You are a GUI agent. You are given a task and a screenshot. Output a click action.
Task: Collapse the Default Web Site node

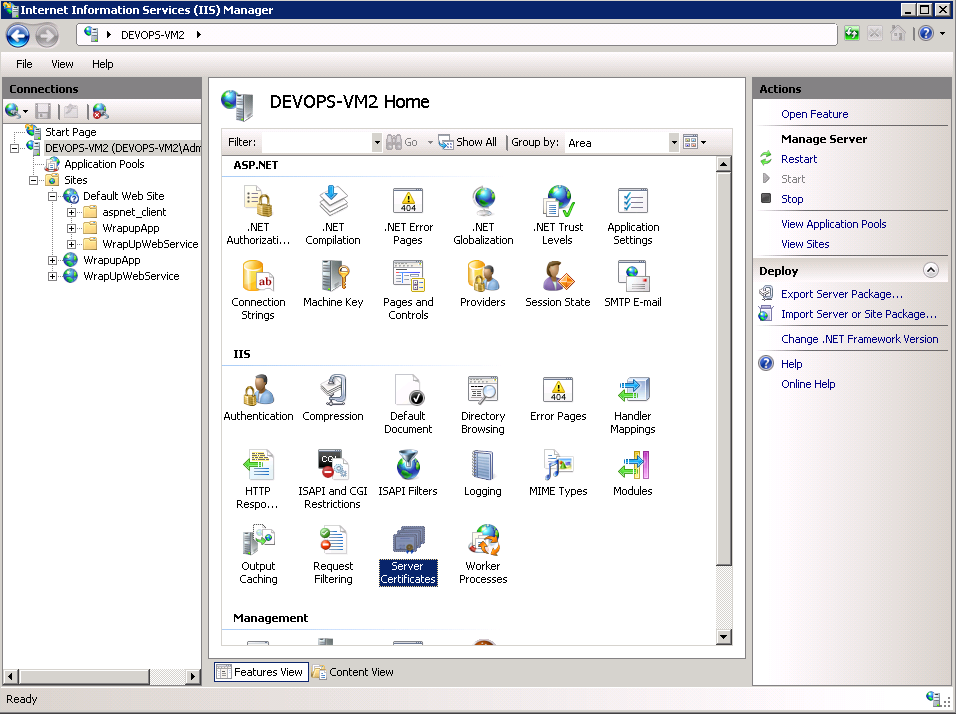(x=53, y=196)
